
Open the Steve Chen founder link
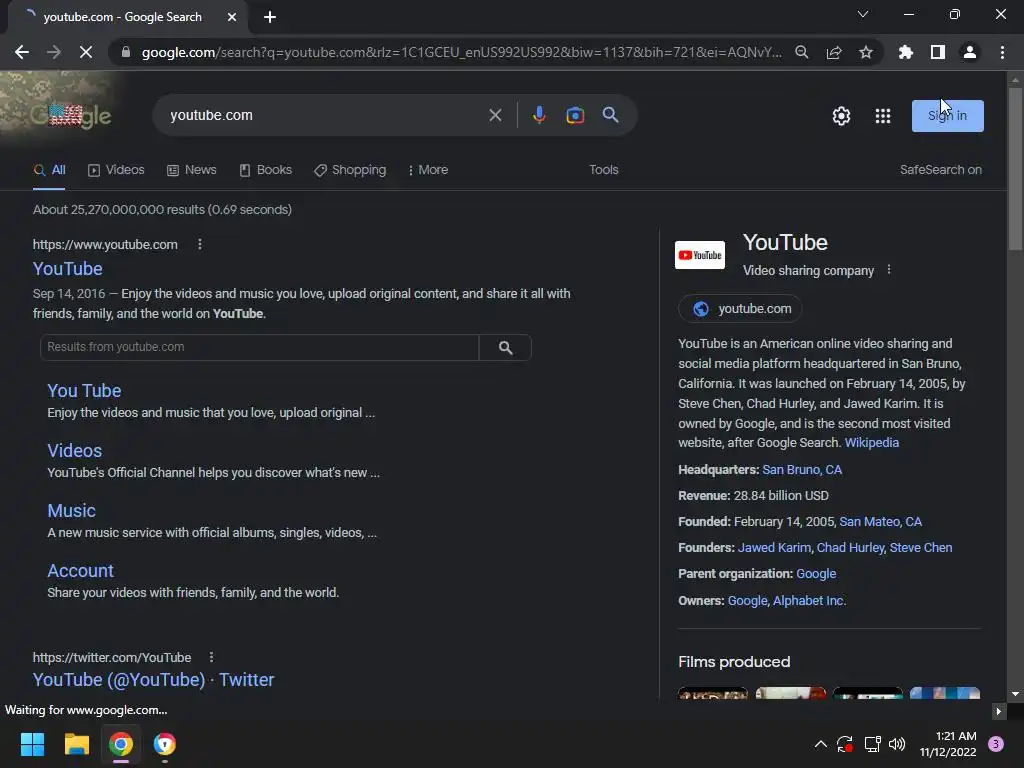coord(921,548)
